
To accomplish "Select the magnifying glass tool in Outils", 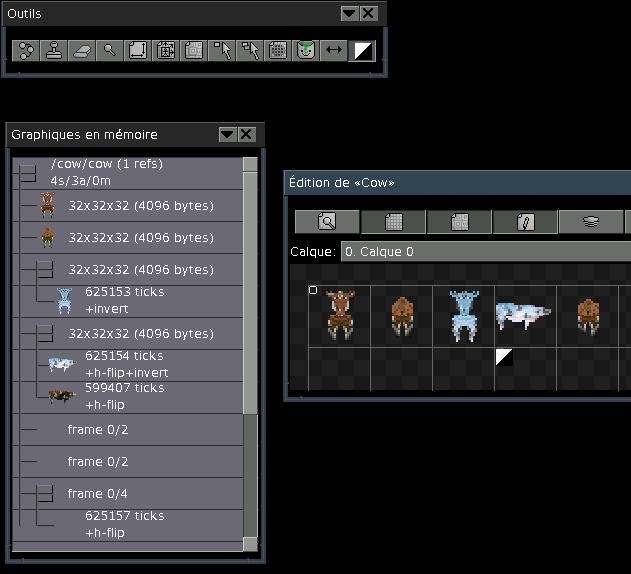I will pos(109,51).
